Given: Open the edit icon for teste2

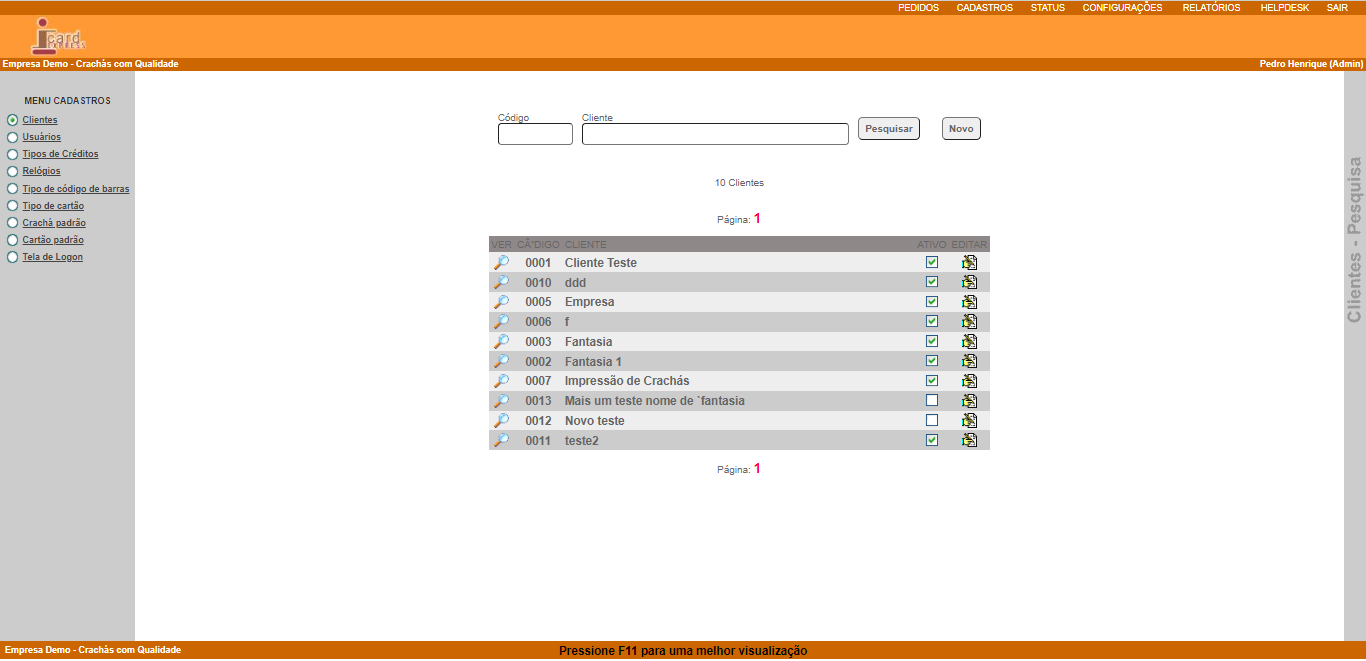Looking at the screenshot, I should click(969, 440).
